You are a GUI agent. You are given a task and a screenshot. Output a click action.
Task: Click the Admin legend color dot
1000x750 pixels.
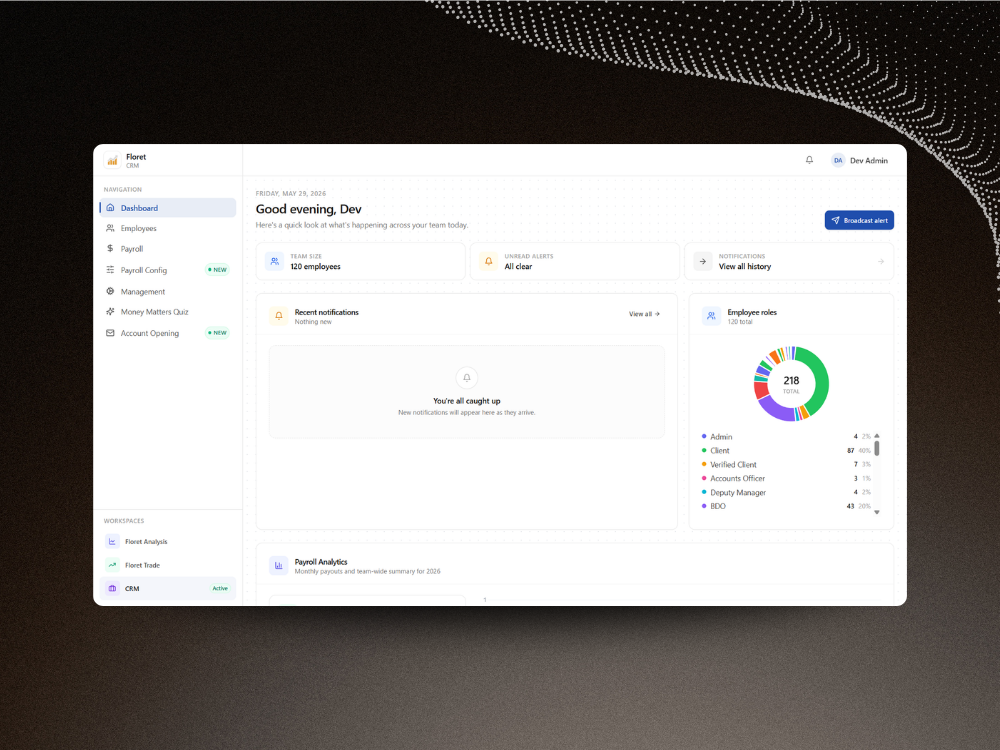[704, 436]
